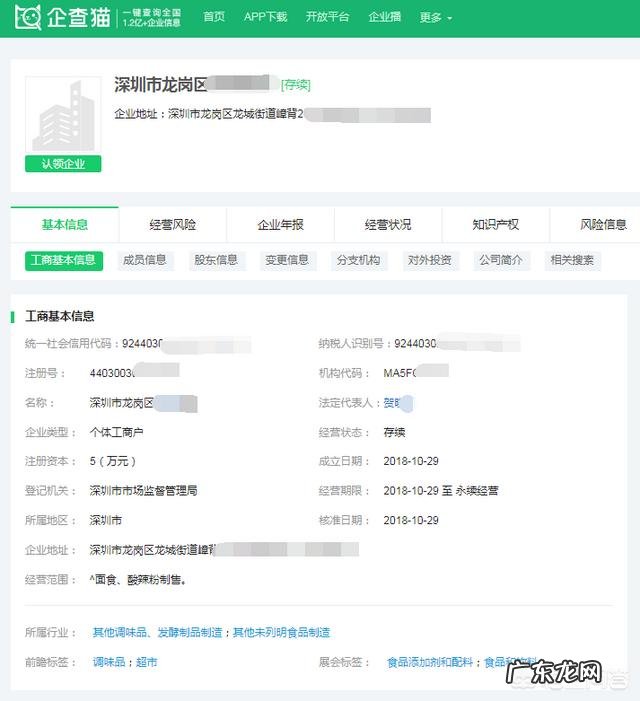Open 企业猫 in the top navigation

pyautogui.click(x=384, y=17)
